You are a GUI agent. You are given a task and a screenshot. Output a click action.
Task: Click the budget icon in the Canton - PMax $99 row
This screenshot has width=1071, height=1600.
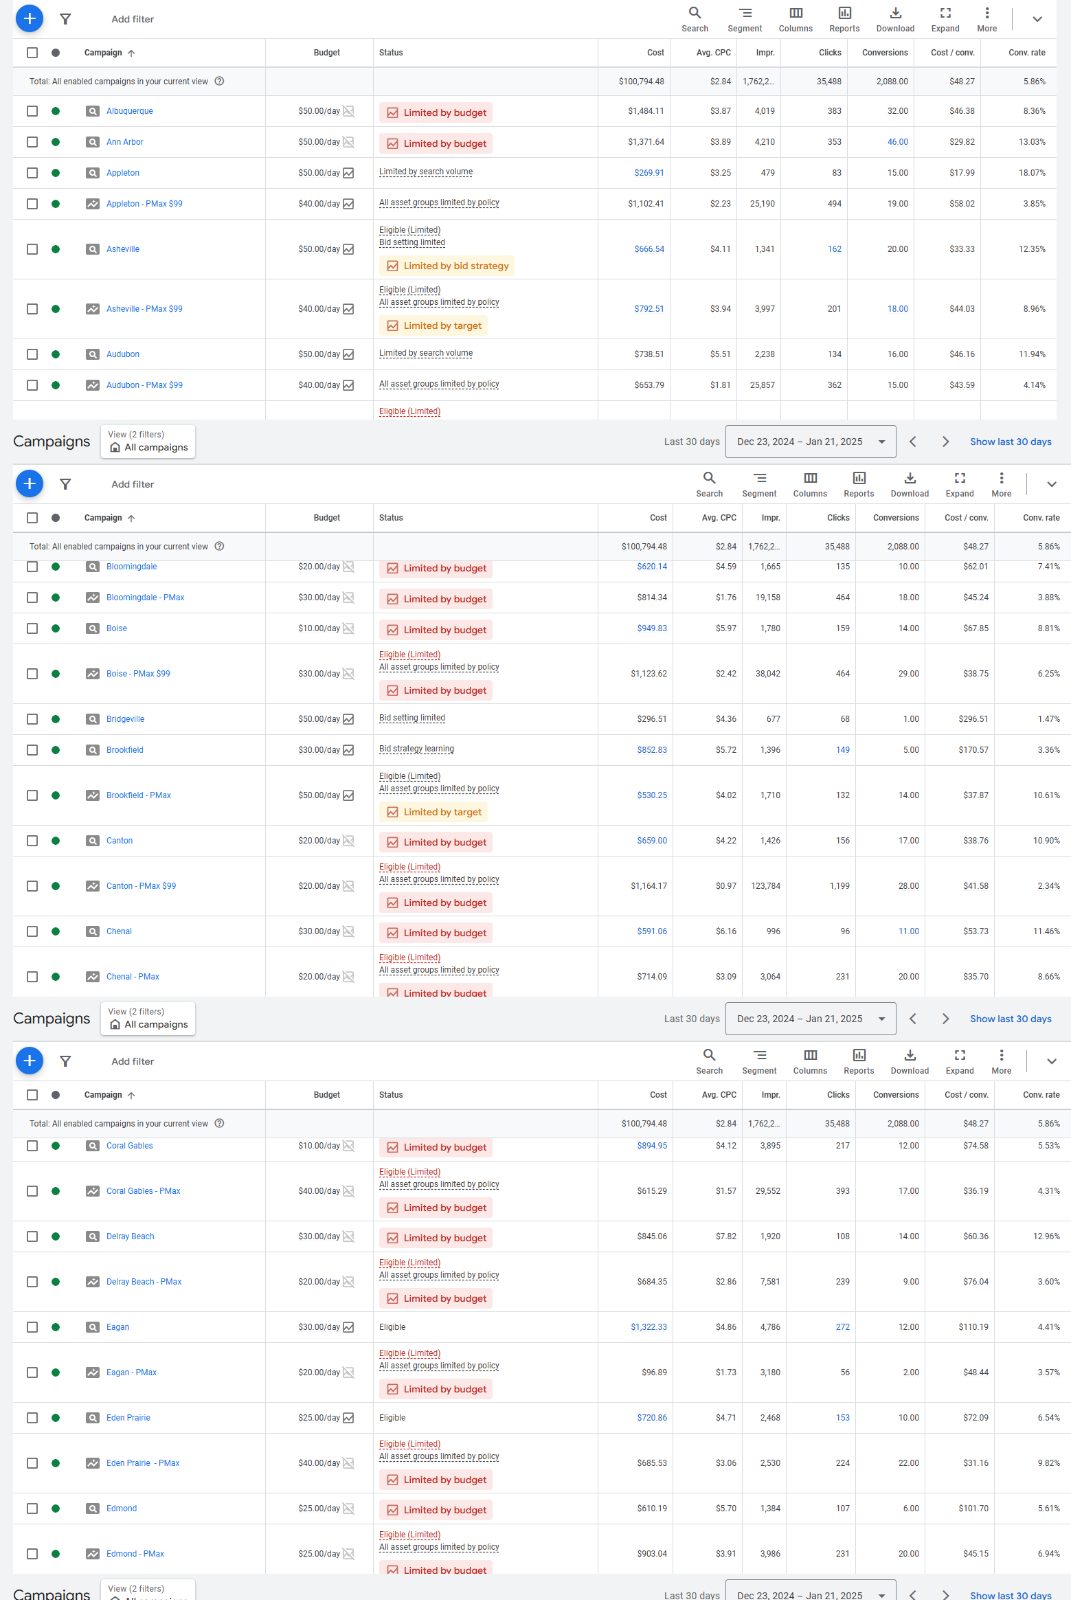[348, 886]
